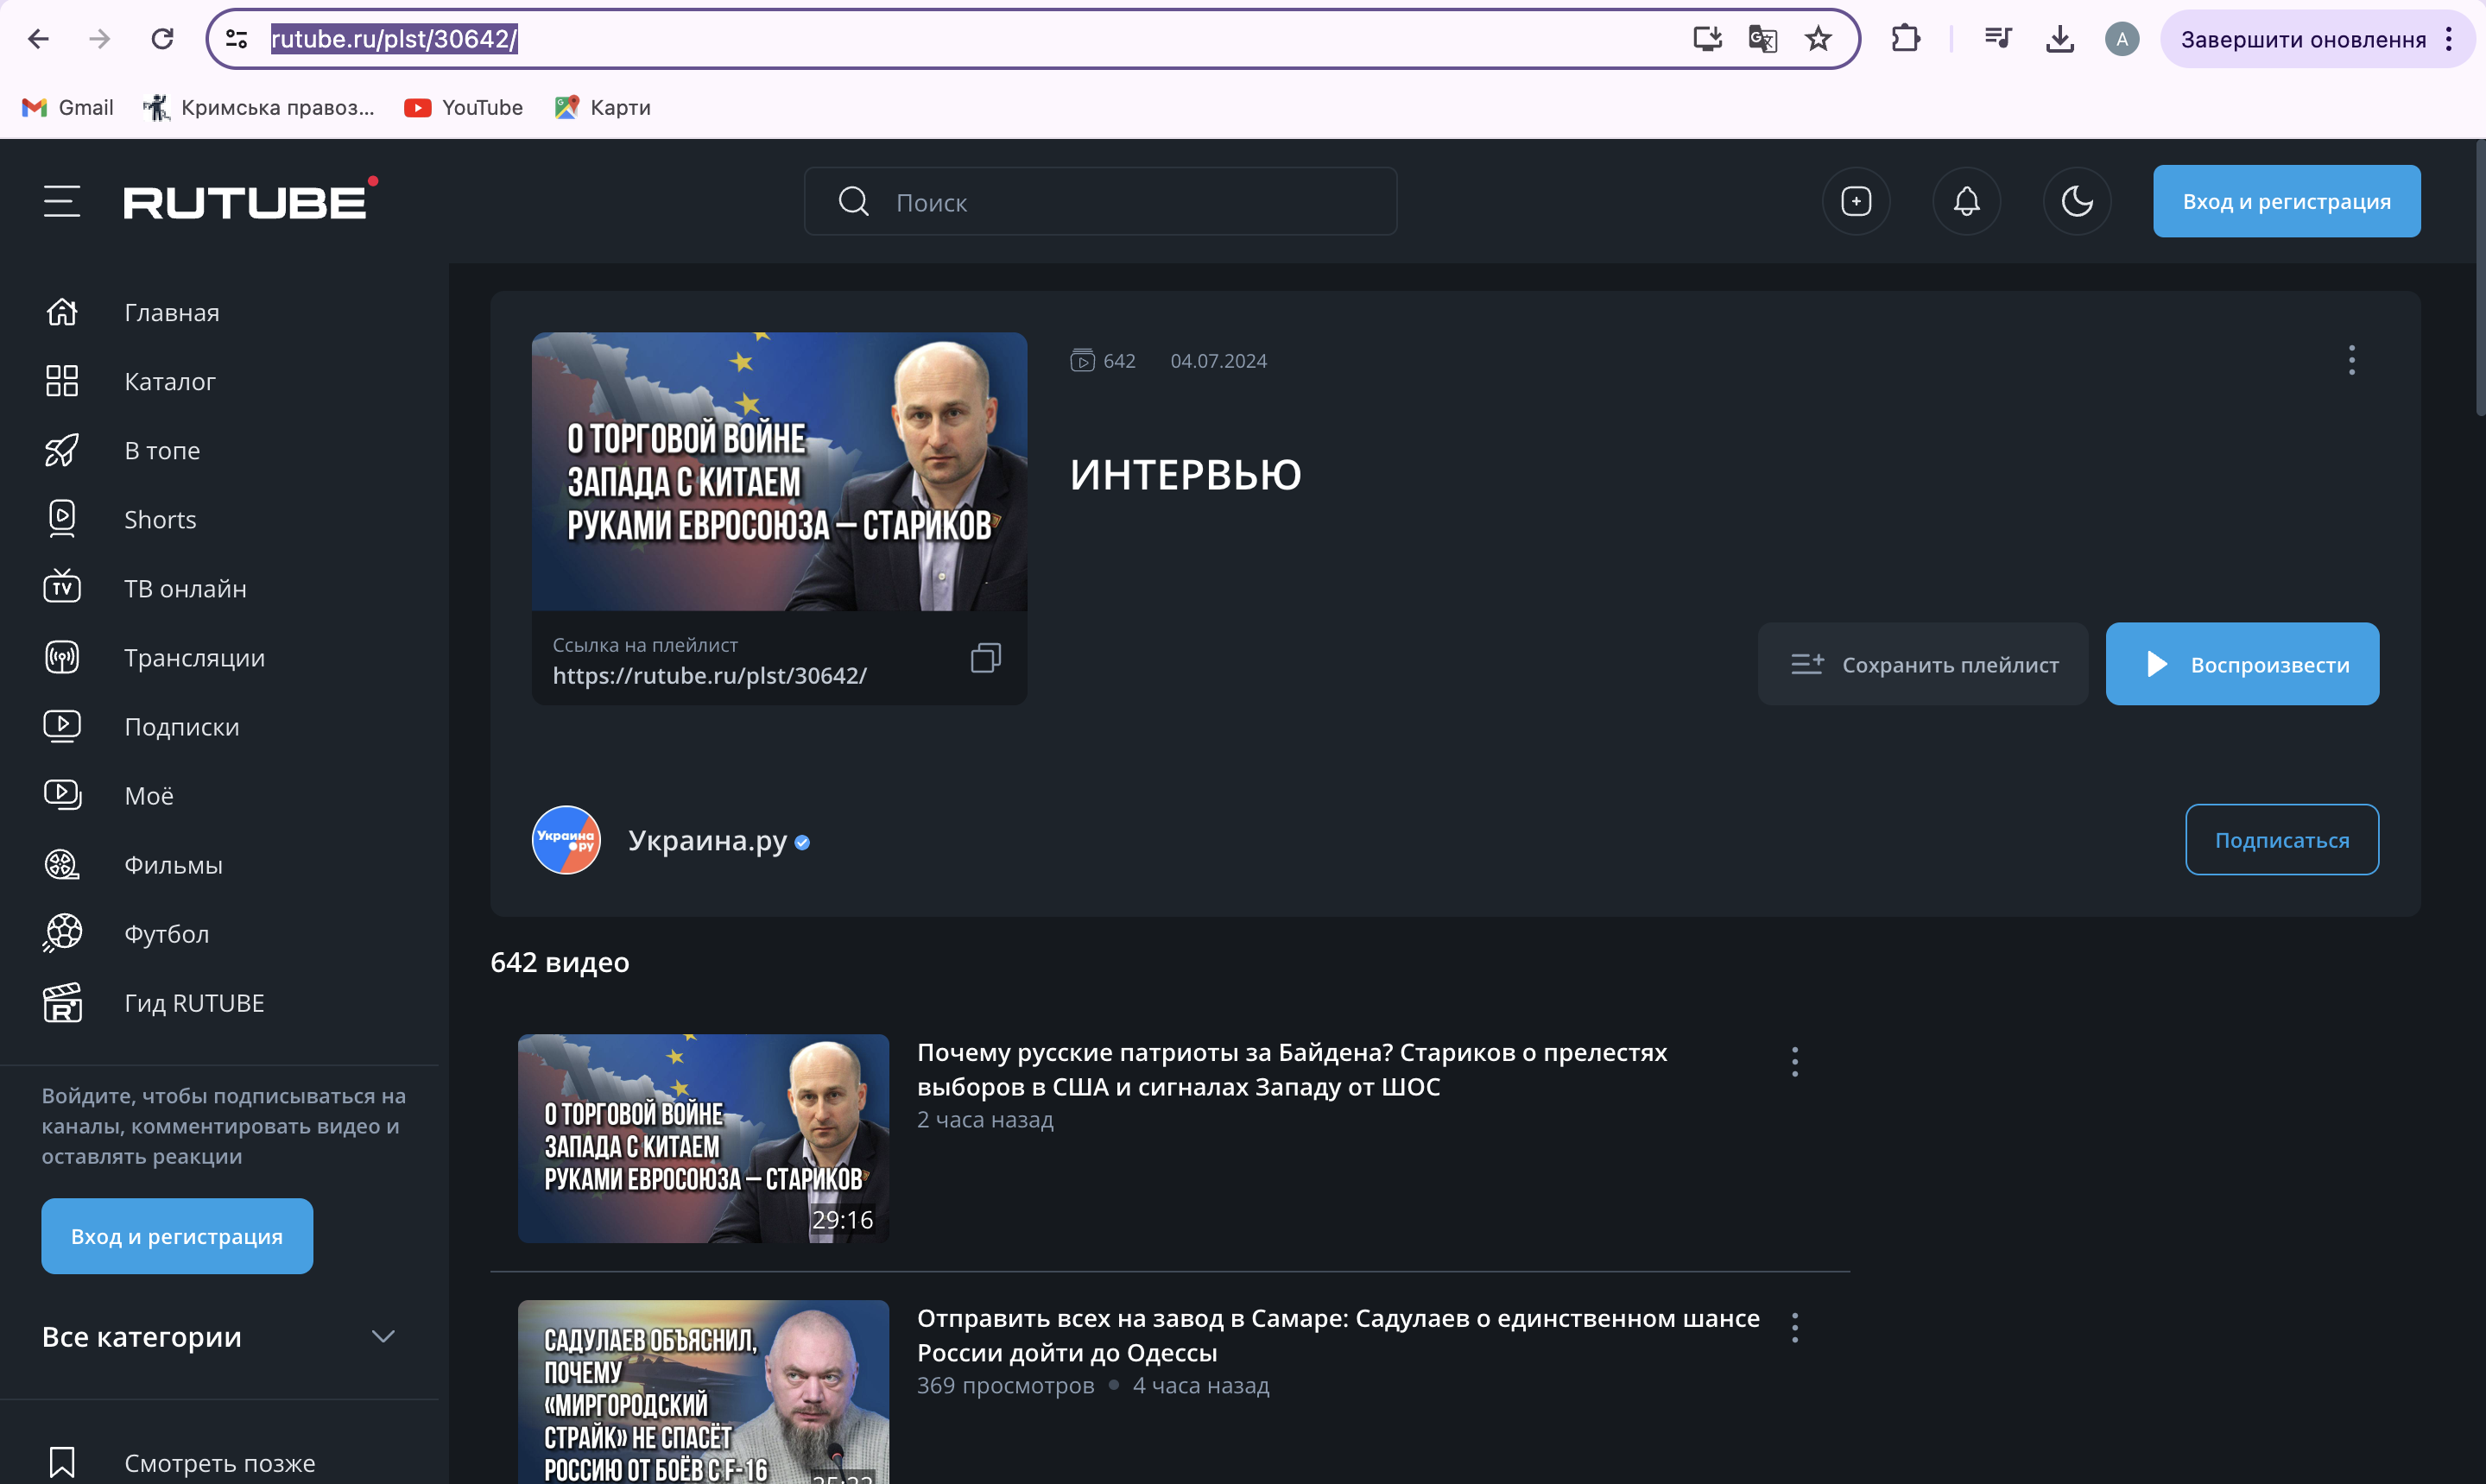
Task: Open Смотреть позже in sidebar
Action: coord(220,1462)
